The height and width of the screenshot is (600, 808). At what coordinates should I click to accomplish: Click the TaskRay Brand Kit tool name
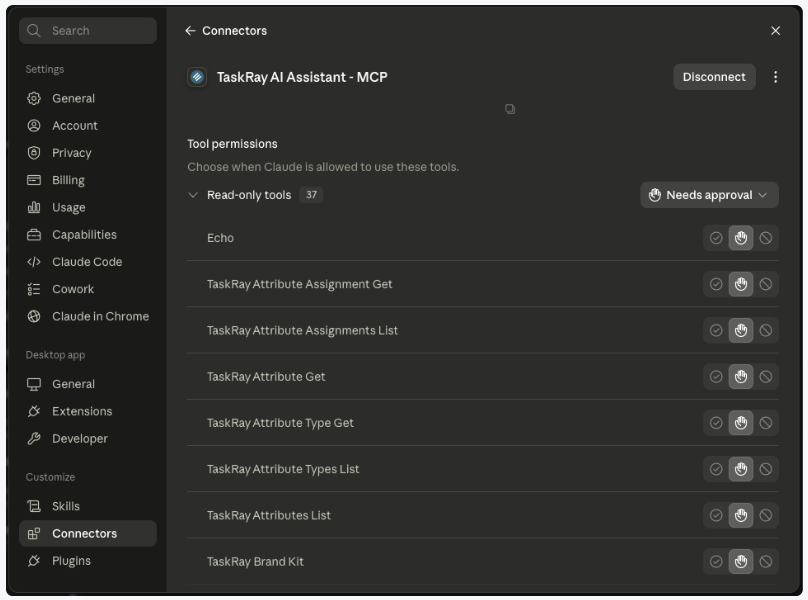tap(255, 562)
